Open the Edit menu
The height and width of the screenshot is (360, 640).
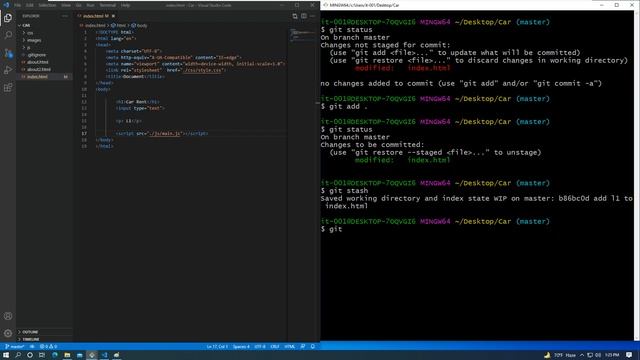[29, 5]
